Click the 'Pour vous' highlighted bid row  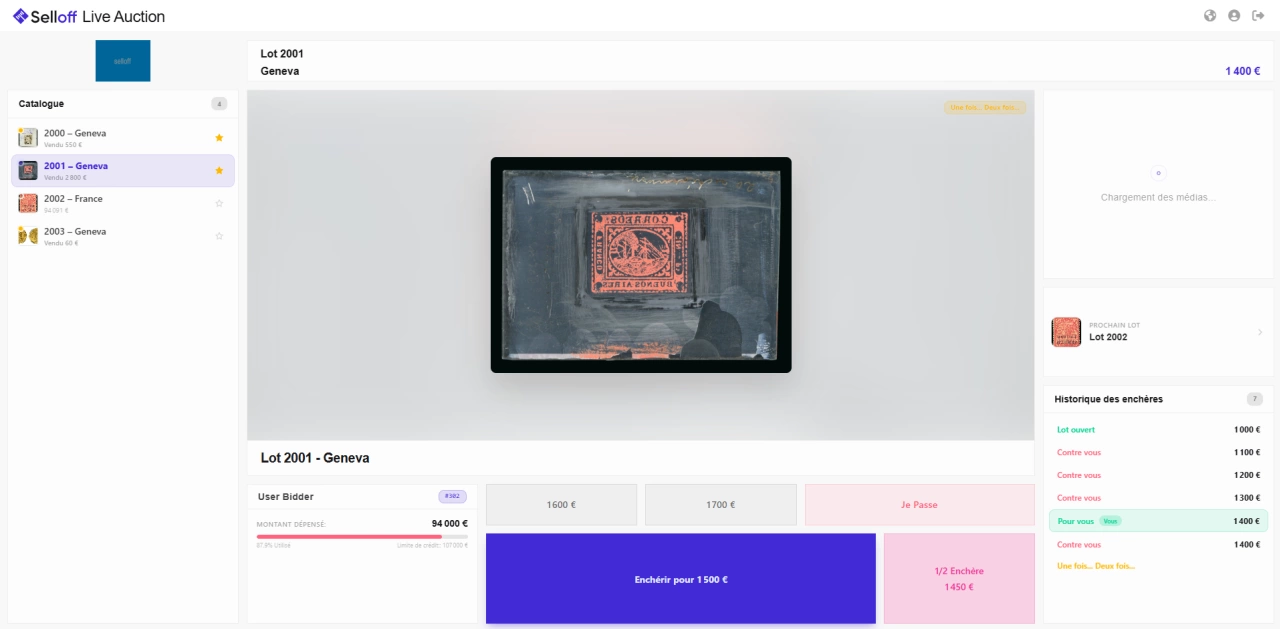pyautogui.click(x=1158, y=521)
